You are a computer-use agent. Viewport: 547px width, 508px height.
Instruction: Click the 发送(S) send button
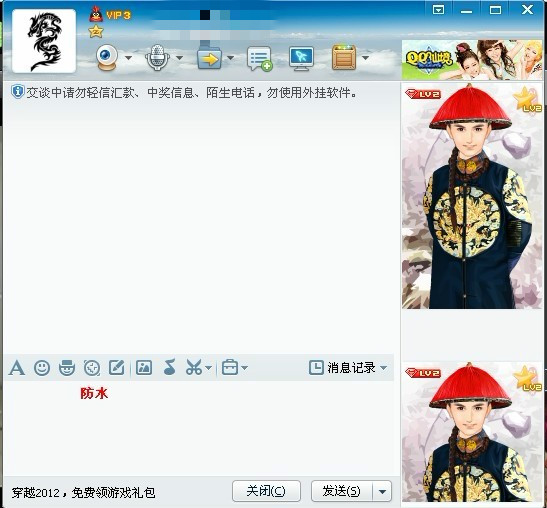(342, 491)
